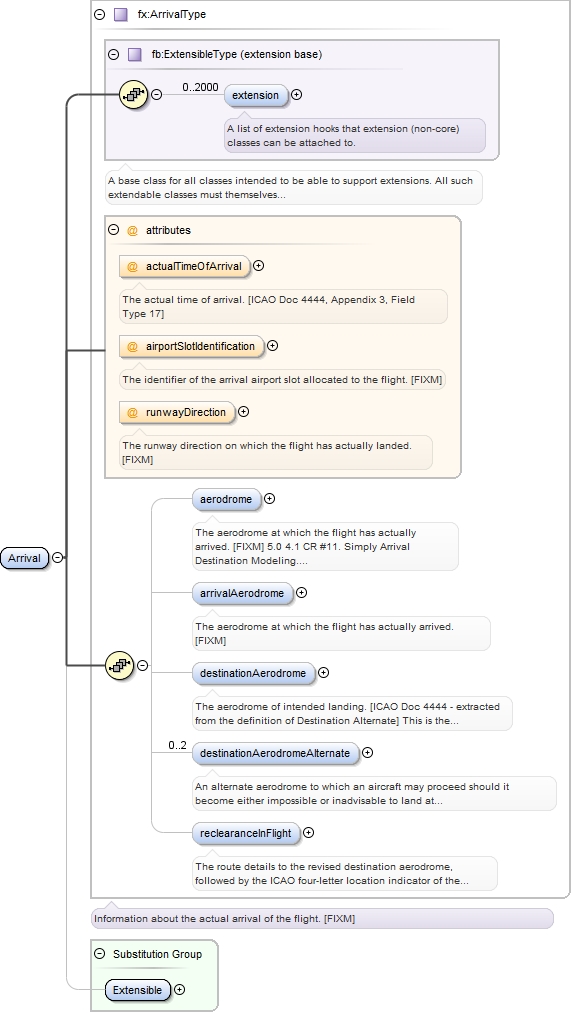Viewport: 572px width, 1013px height.
Task: Expand the Extensible element plus button
Action: (x=180, y=990)
